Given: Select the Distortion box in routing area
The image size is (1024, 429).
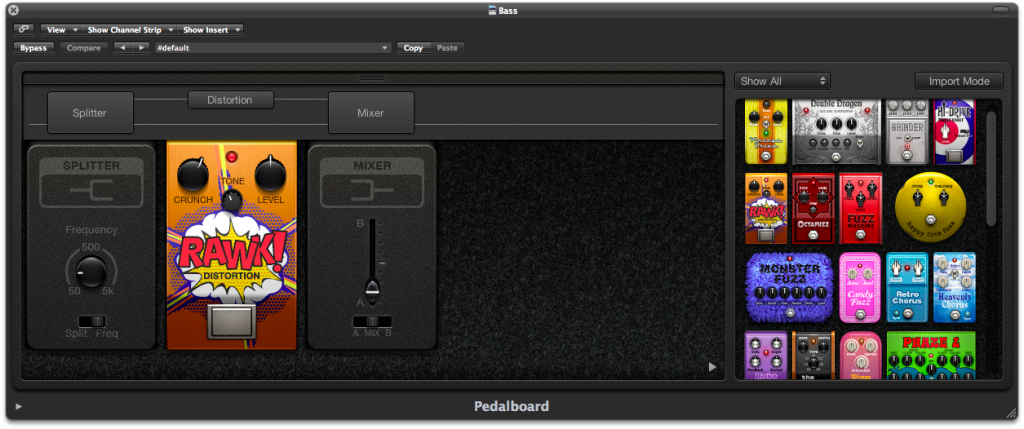Looking at the screenshot, I should 231,100.
